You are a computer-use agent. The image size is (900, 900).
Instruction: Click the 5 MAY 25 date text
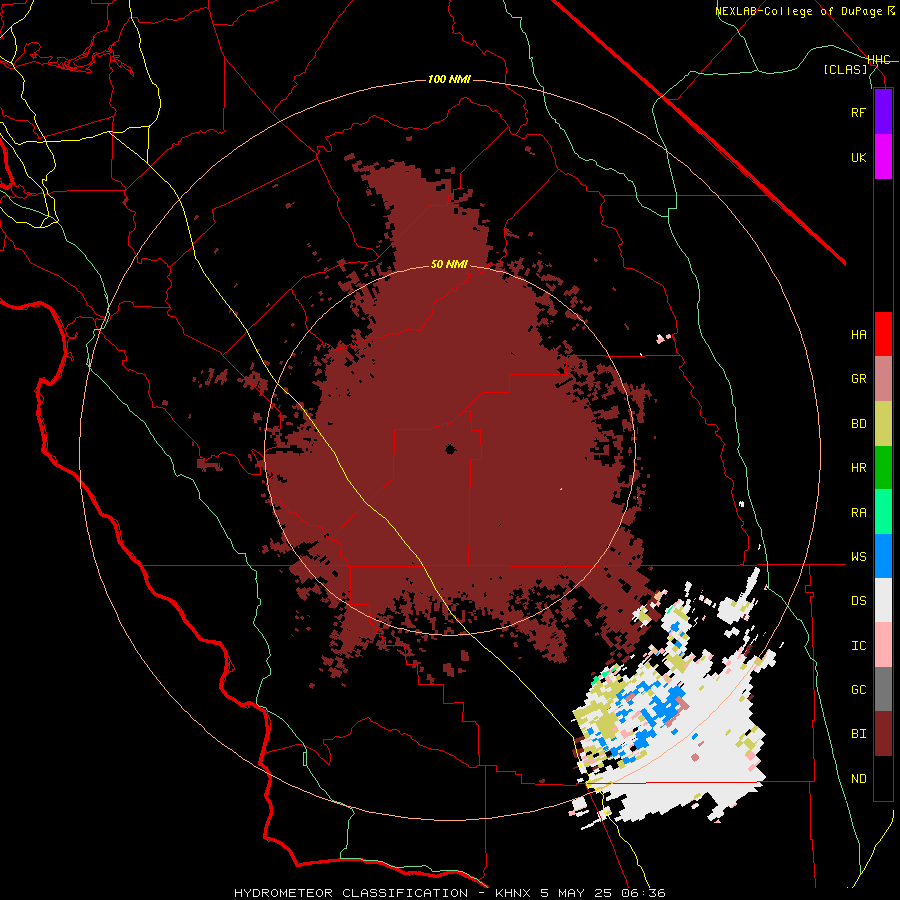(577, 893)
